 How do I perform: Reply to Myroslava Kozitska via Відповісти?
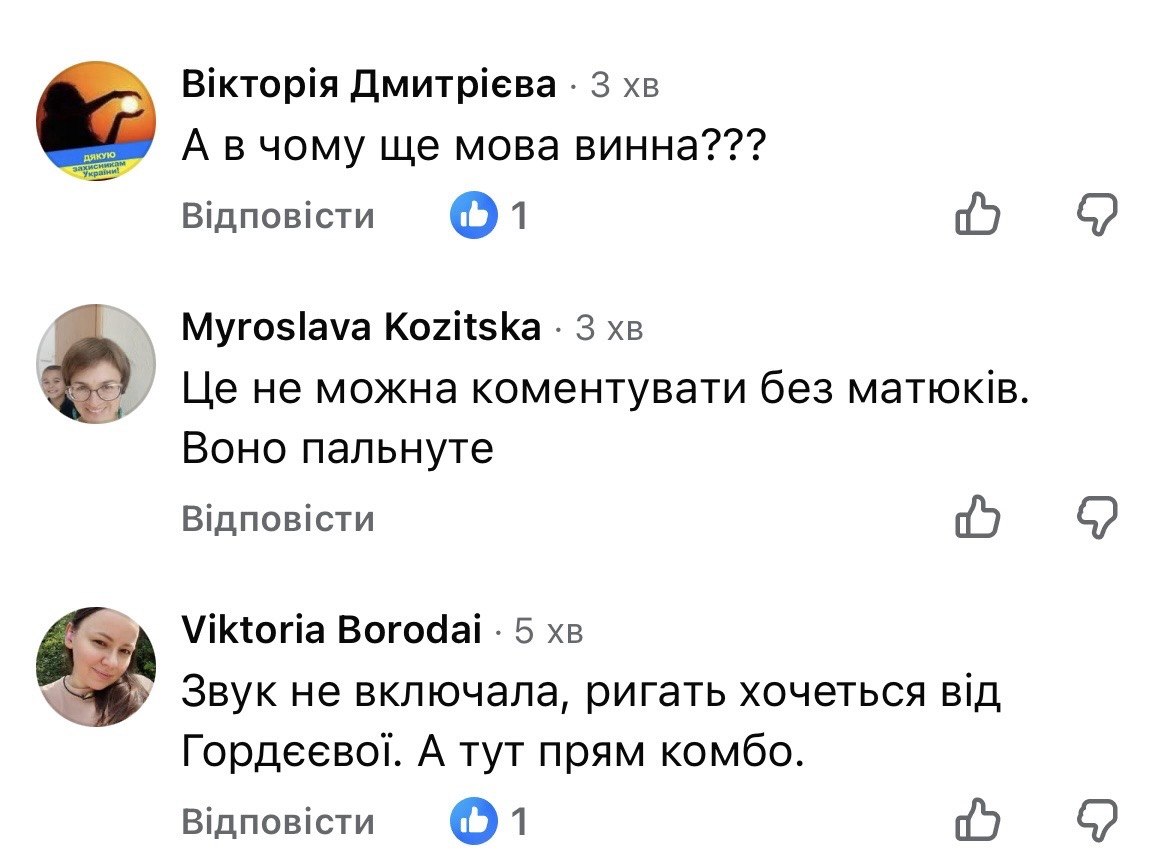click(x=278, y=518)
